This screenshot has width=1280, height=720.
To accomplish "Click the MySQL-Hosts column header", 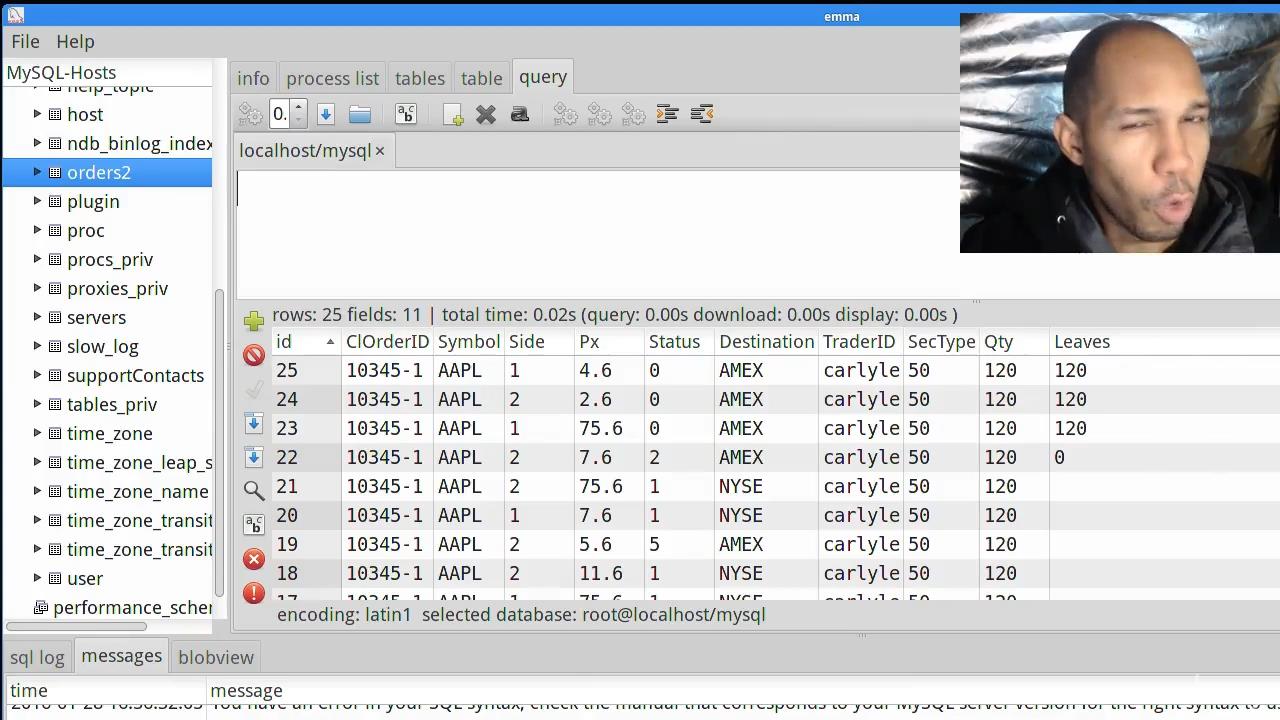I will click(107, 73).
